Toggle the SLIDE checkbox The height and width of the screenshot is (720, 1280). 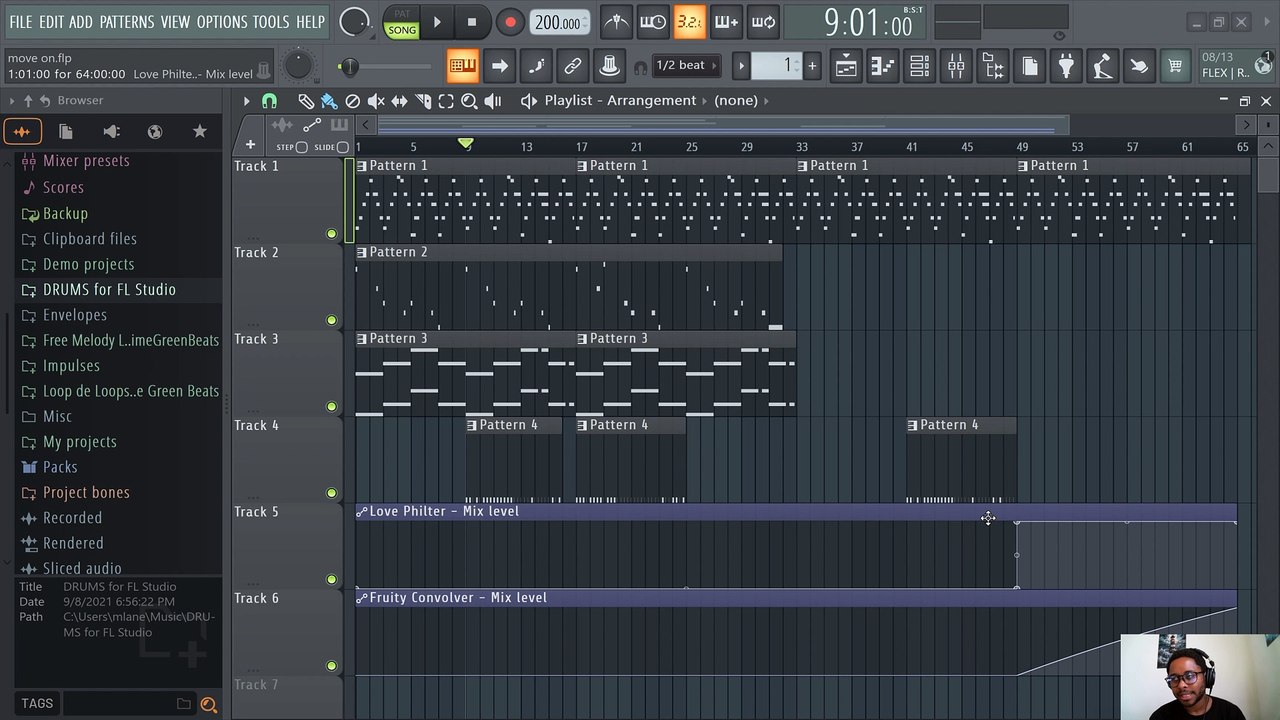point(343,147)
